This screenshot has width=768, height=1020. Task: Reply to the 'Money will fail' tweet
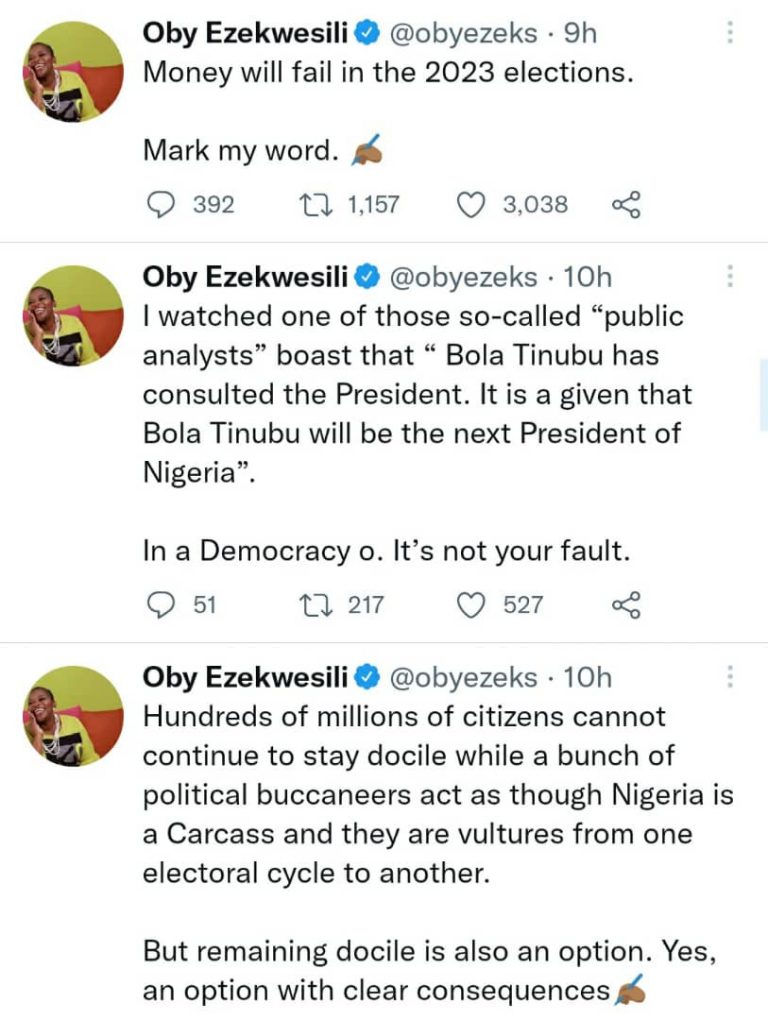[x=161, y=205]
